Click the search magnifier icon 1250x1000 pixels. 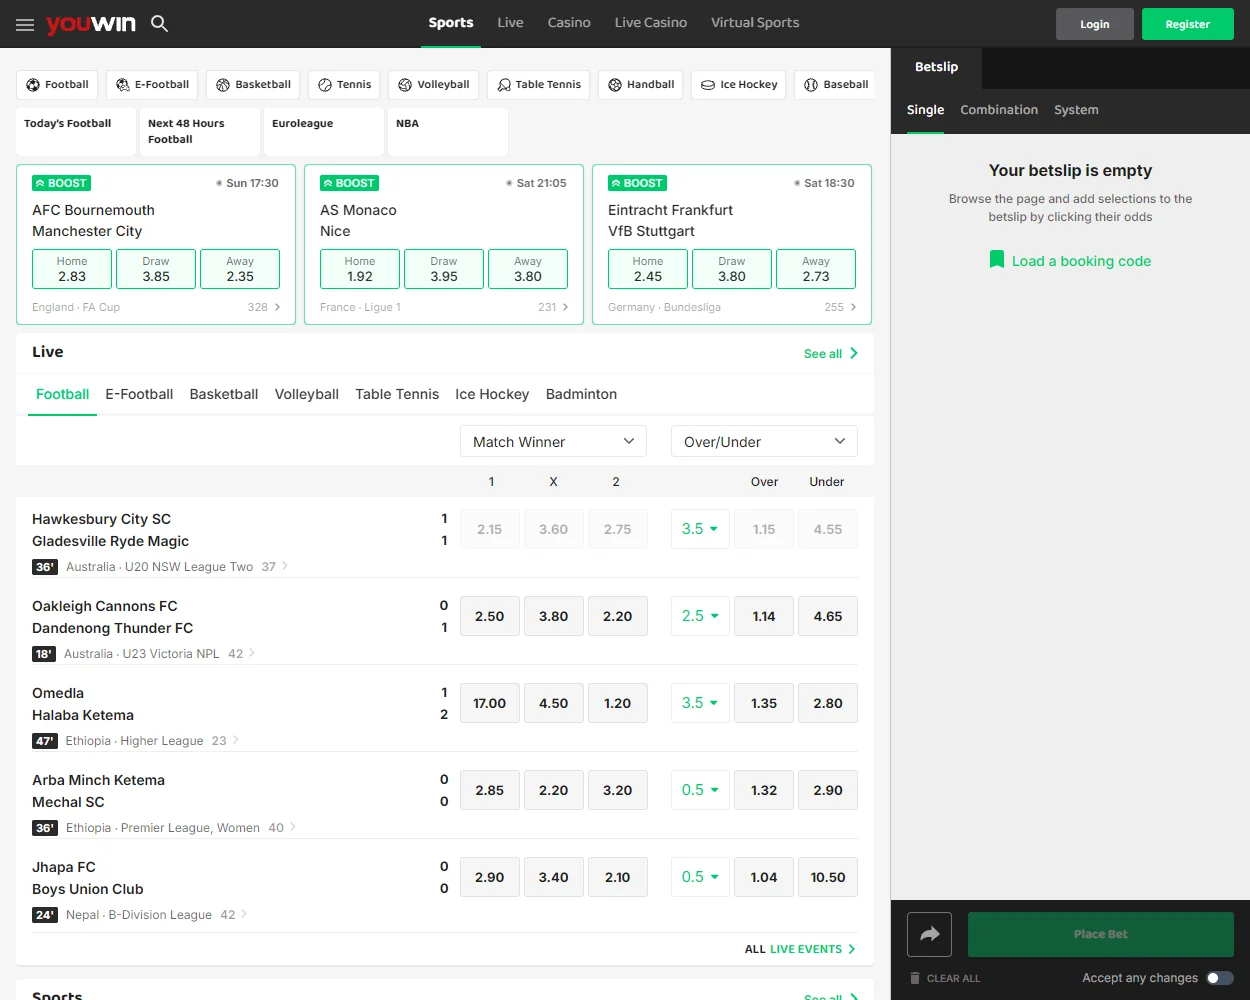tap(159, 23)
